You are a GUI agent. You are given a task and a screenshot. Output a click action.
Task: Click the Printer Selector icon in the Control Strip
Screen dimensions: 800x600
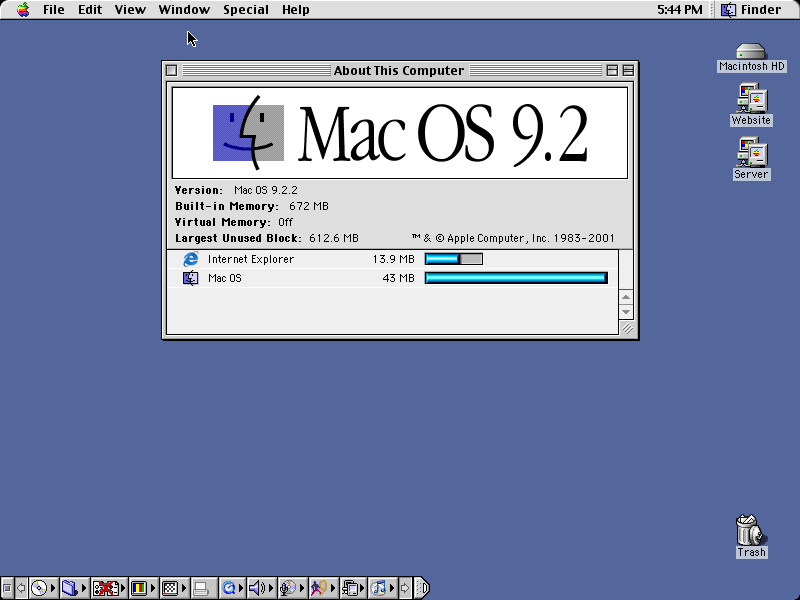point(203,587)
